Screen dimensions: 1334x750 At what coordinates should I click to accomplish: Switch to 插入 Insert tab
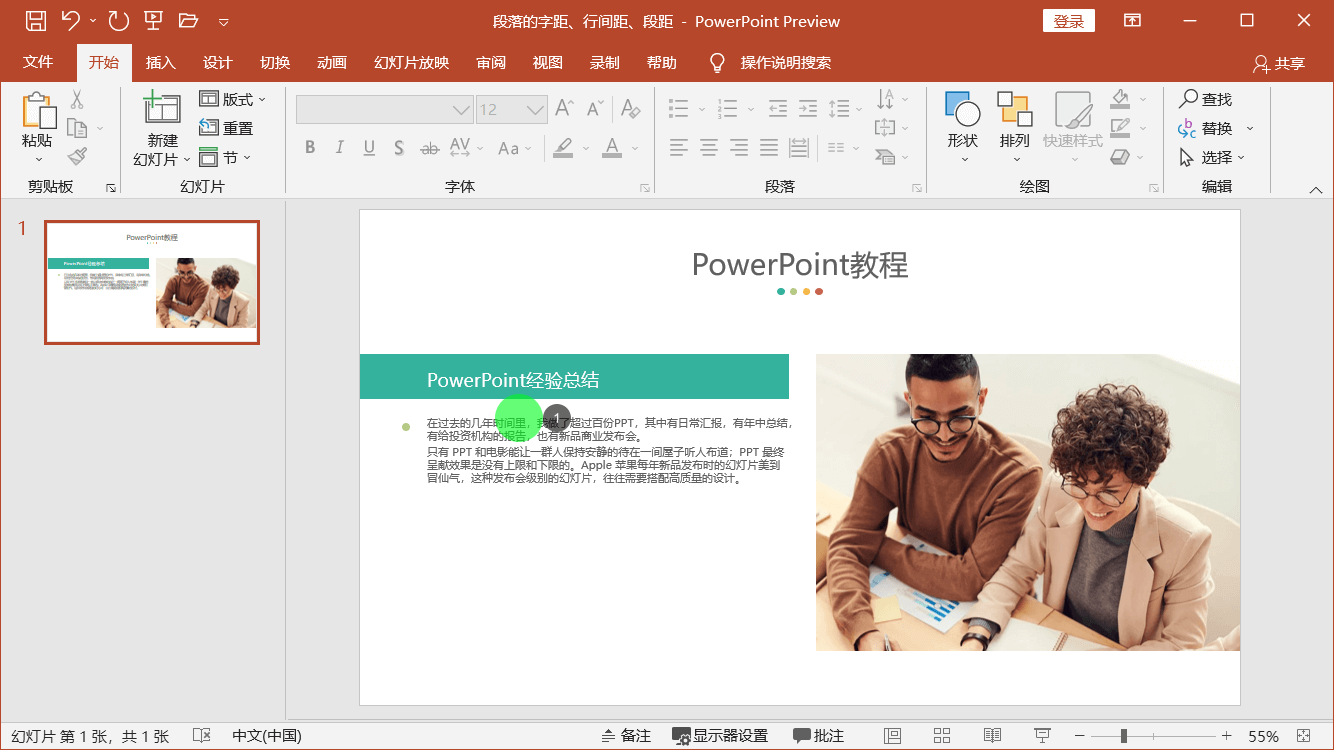(160, 62)
